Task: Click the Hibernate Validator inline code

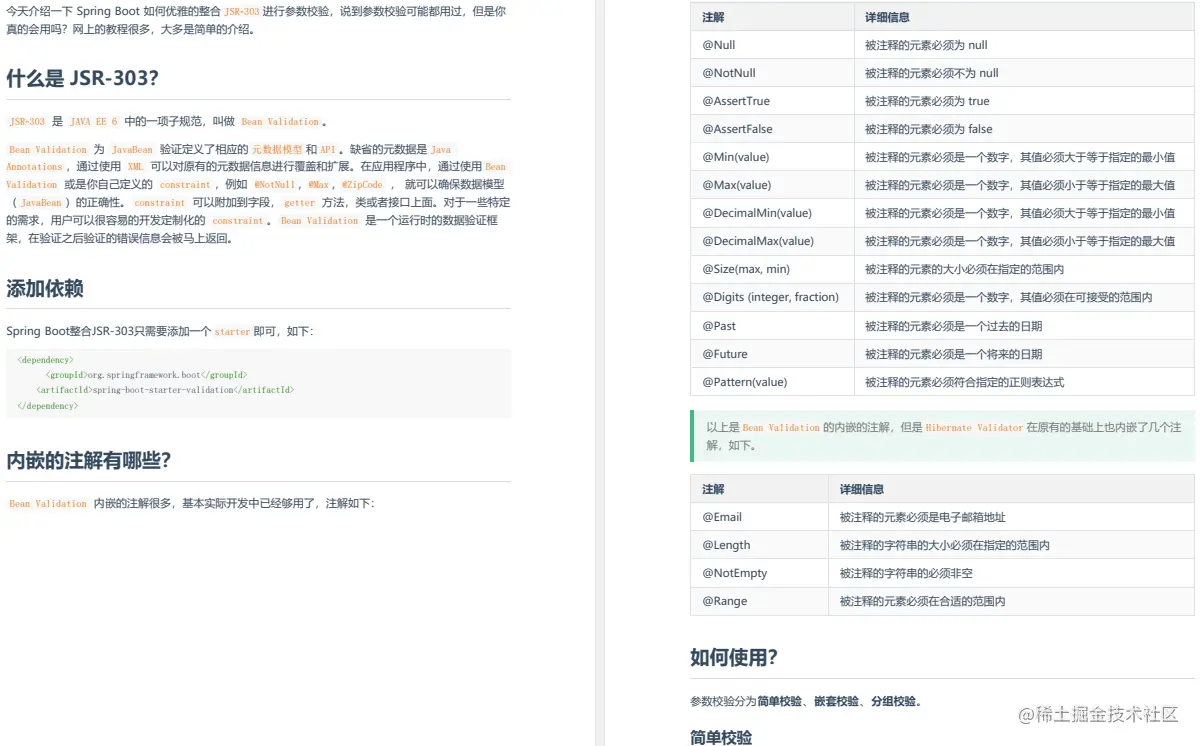Action: tap(974, 427)
